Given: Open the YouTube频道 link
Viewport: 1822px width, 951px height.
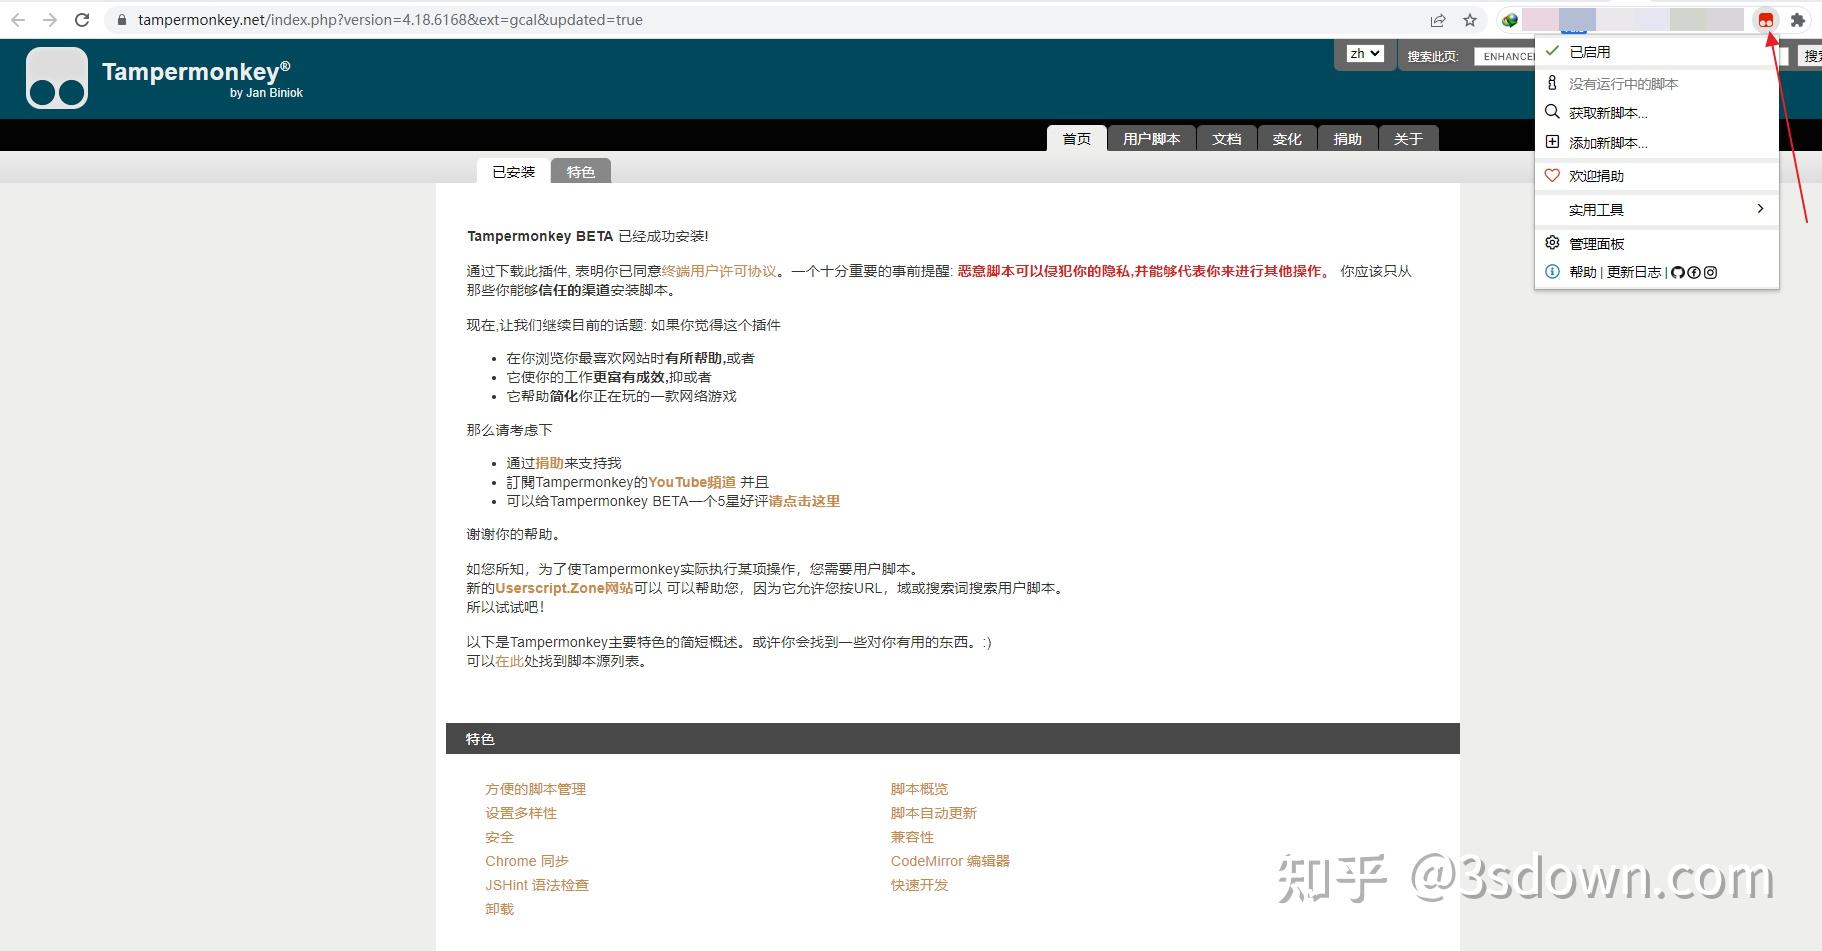Looking at the screenshot, I should click(690, 481).
